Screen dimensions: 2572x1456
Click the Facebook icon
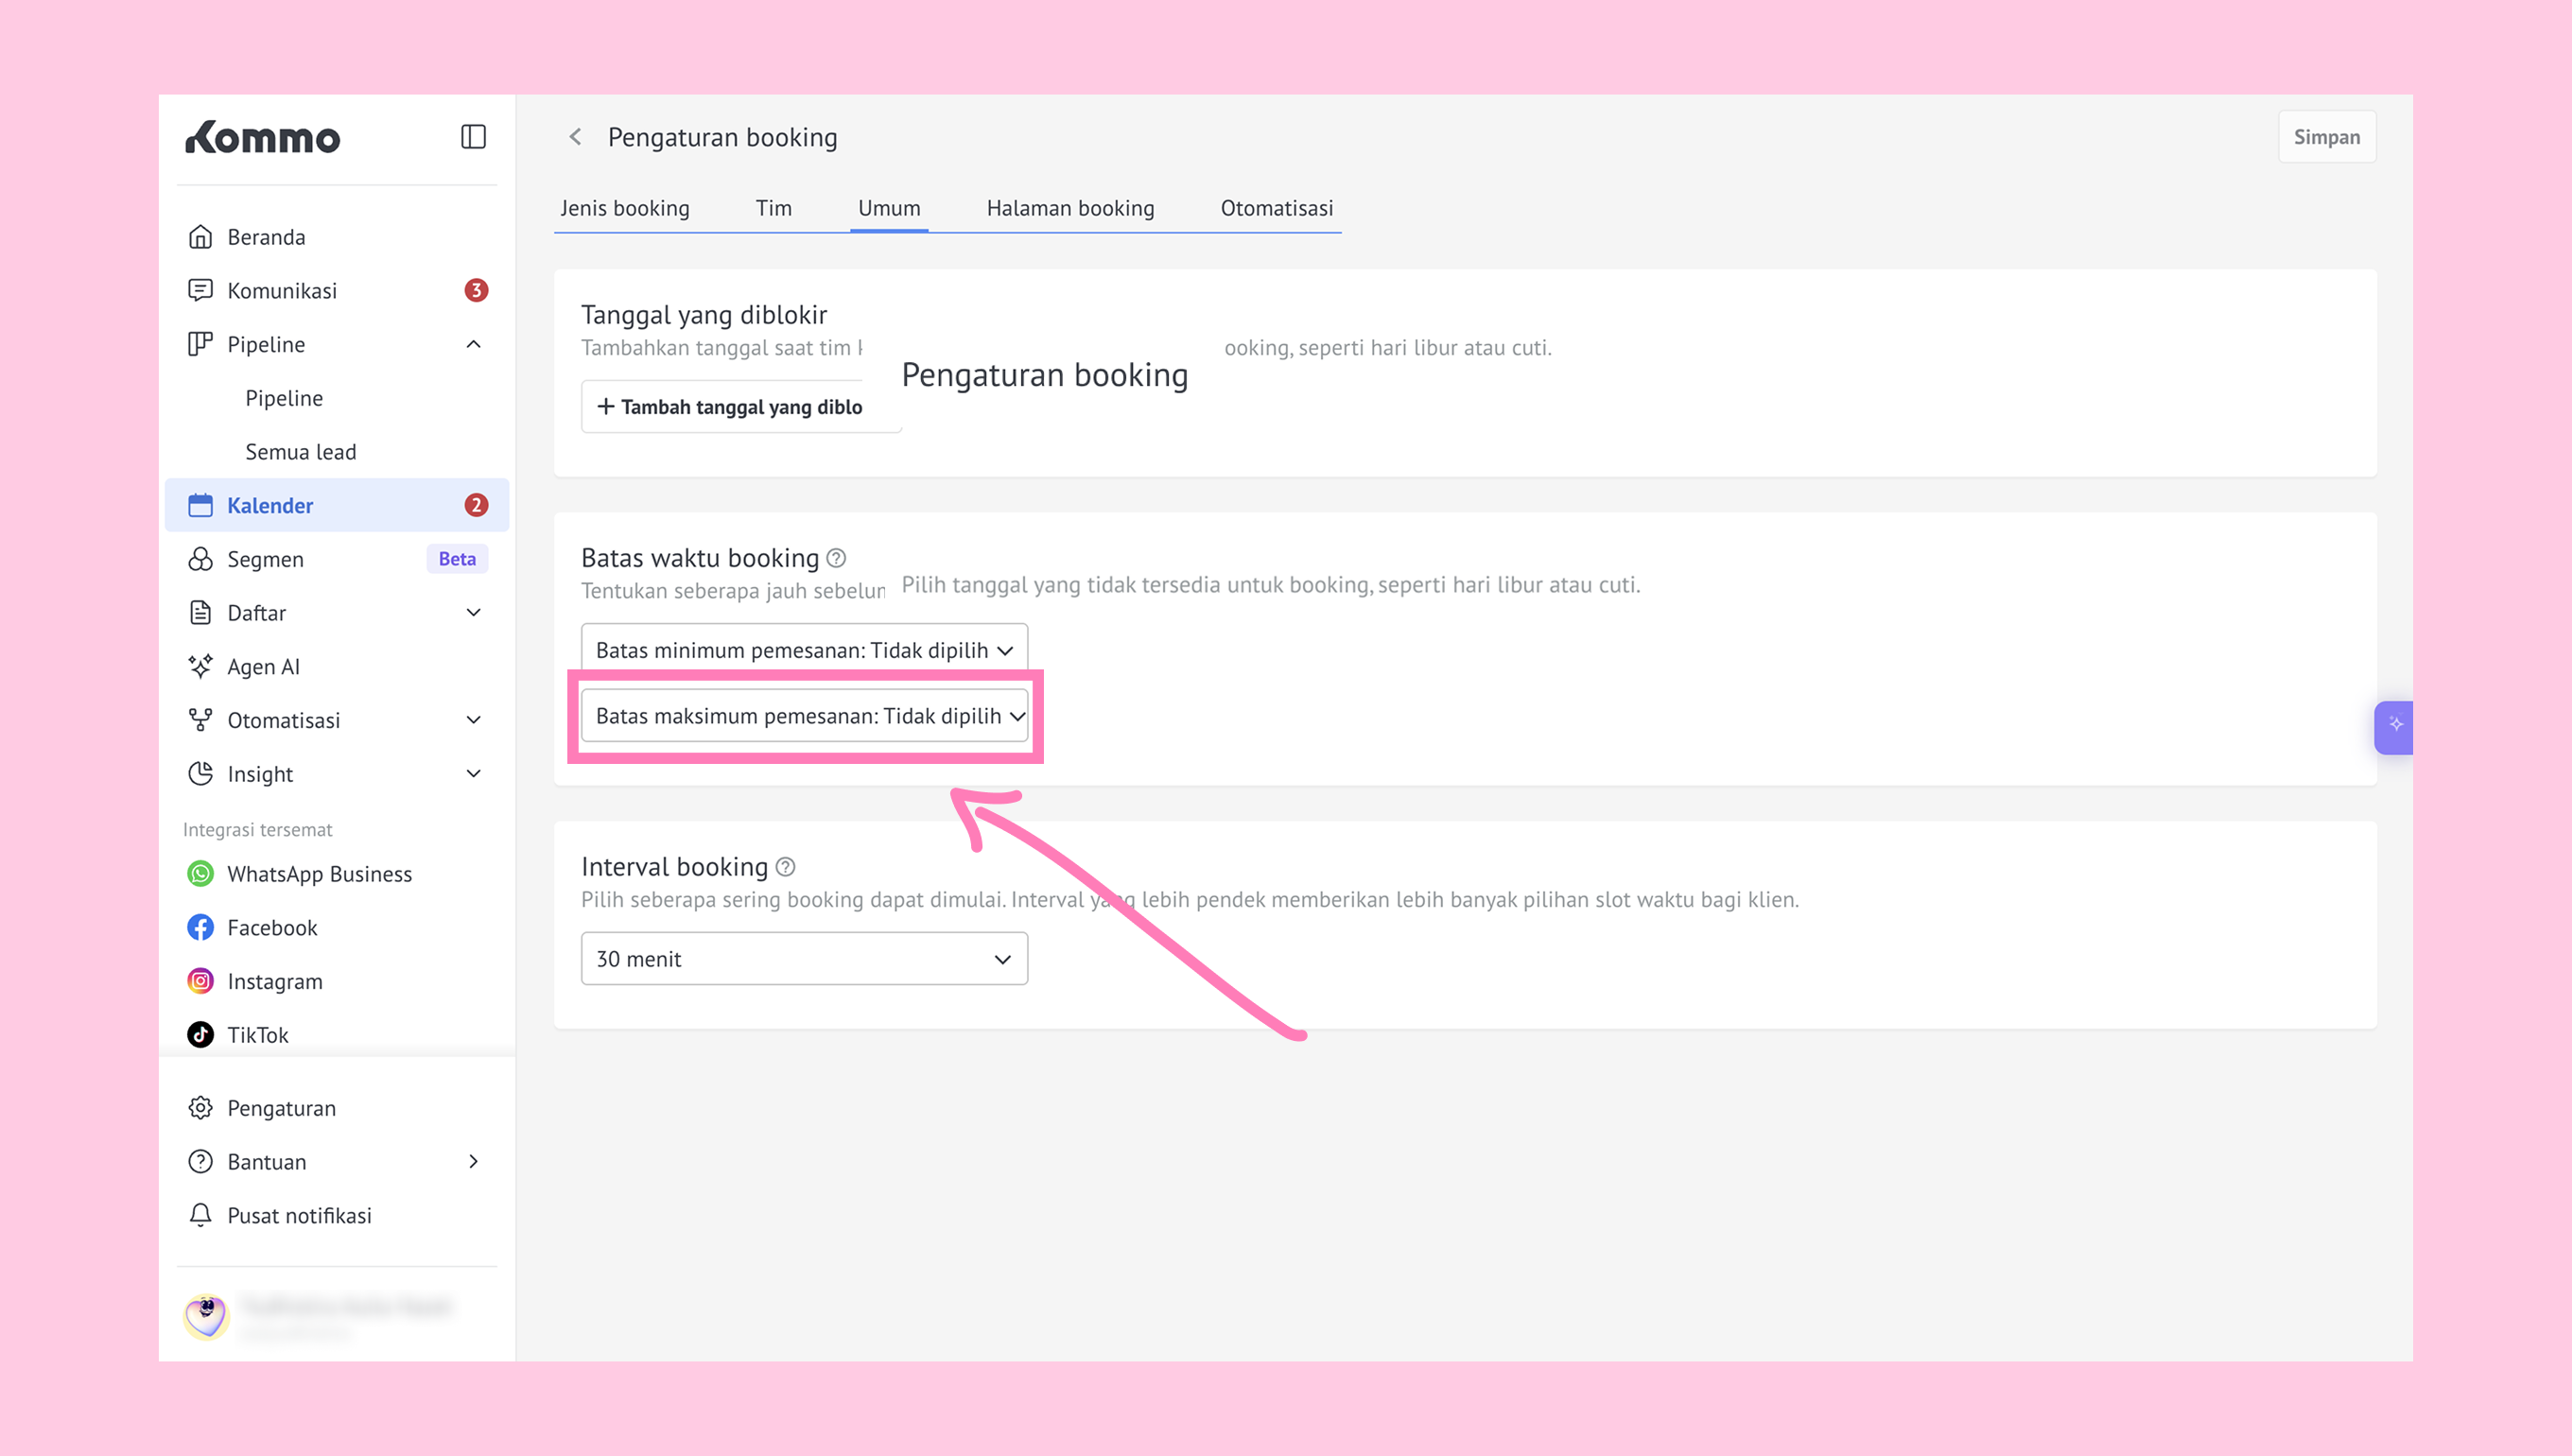point(200,928)
